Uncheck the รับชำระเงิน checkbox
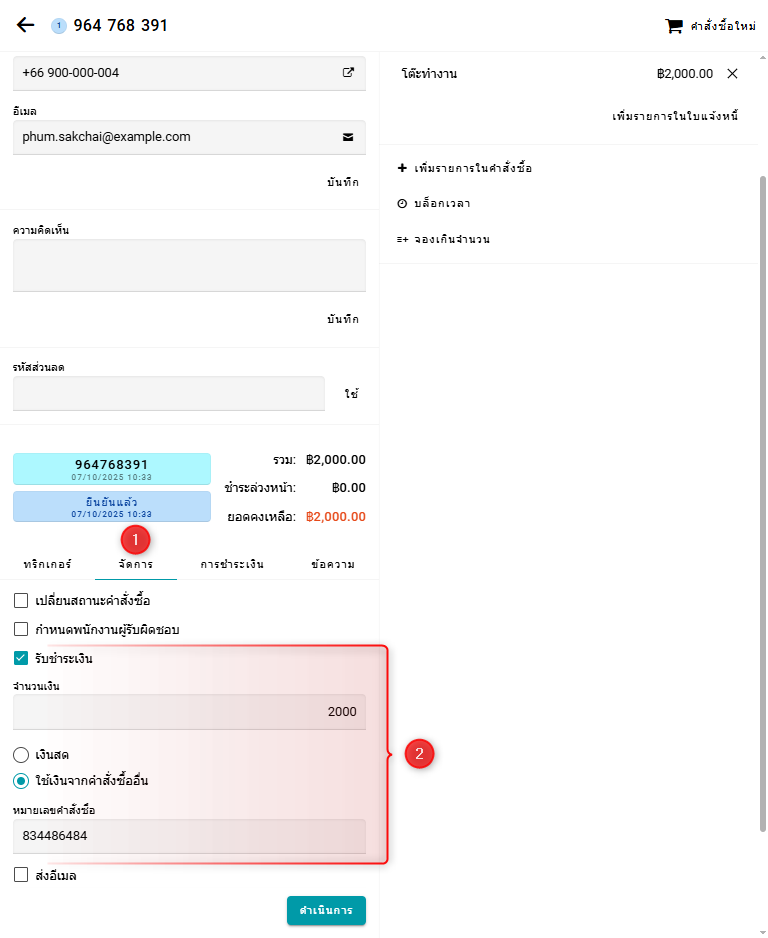Viewport: 768px width, 938px height. click(21, 659)
